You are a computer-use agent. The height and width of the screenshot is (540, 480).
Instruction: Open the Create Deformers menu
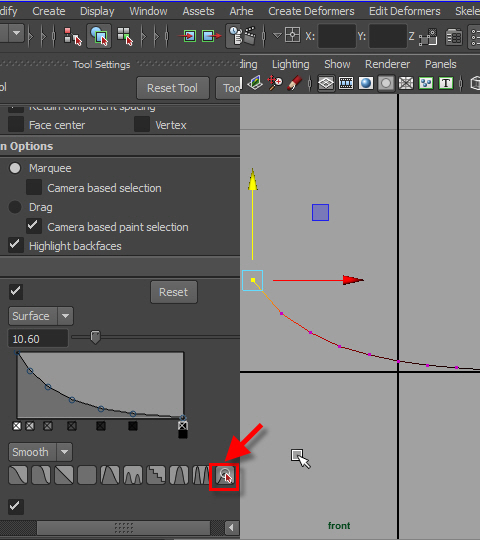(x=311, y=11)
